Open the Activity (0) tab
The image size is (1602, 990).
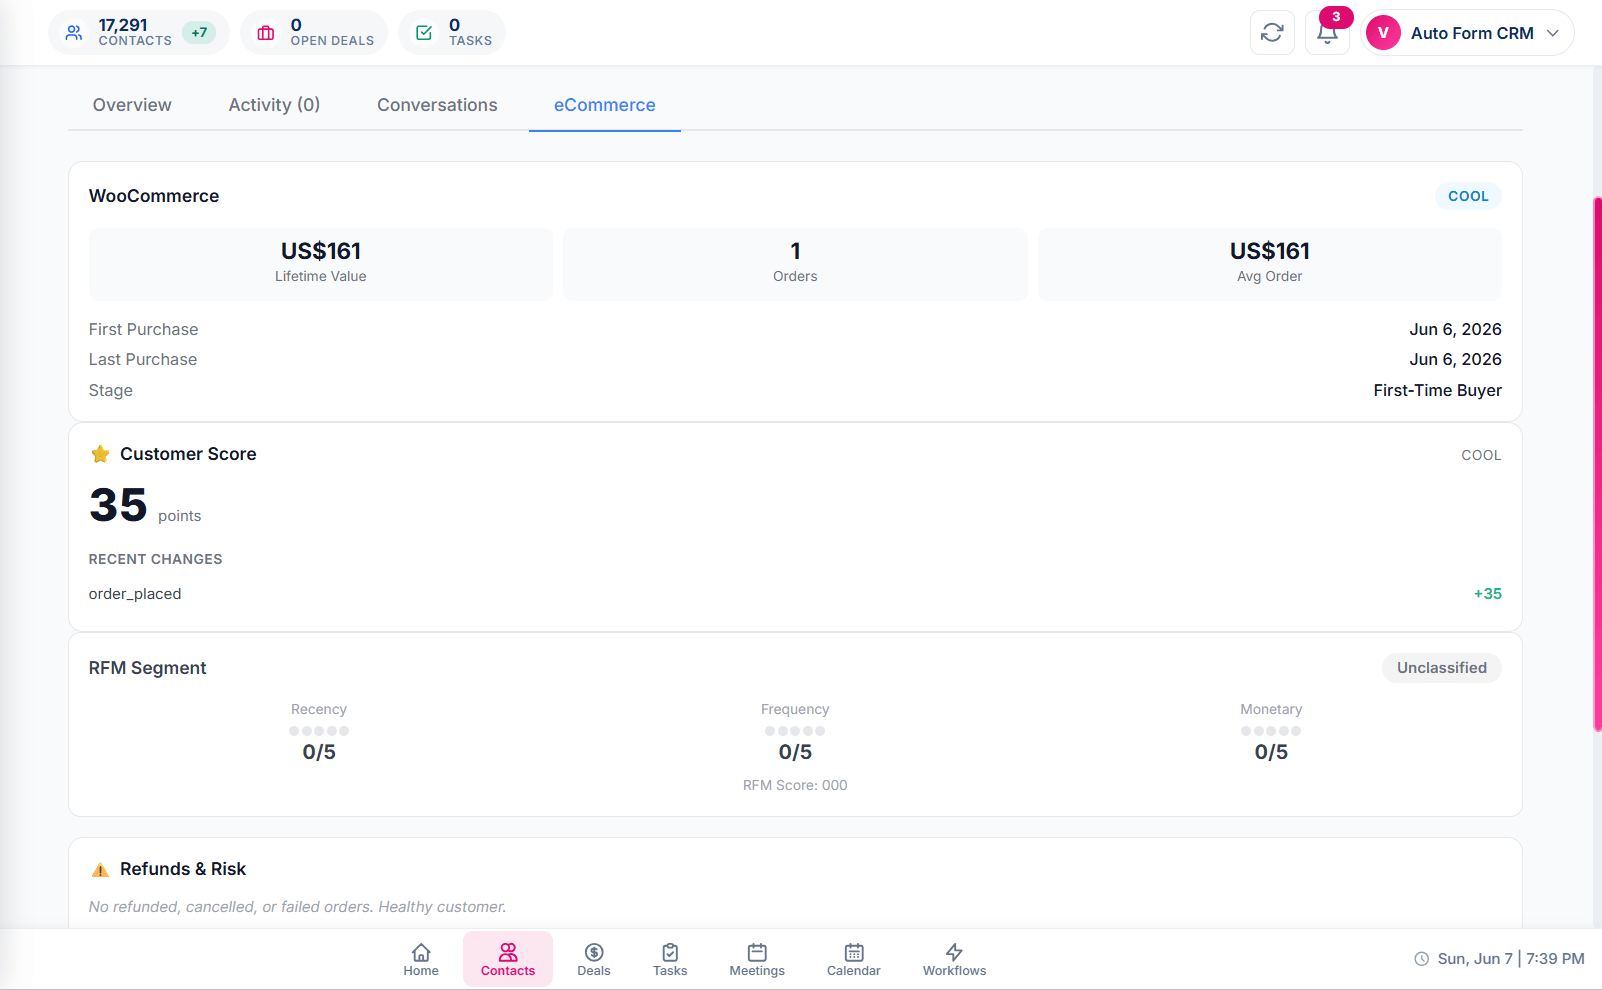pyautogui.click(x=274, y=105)
